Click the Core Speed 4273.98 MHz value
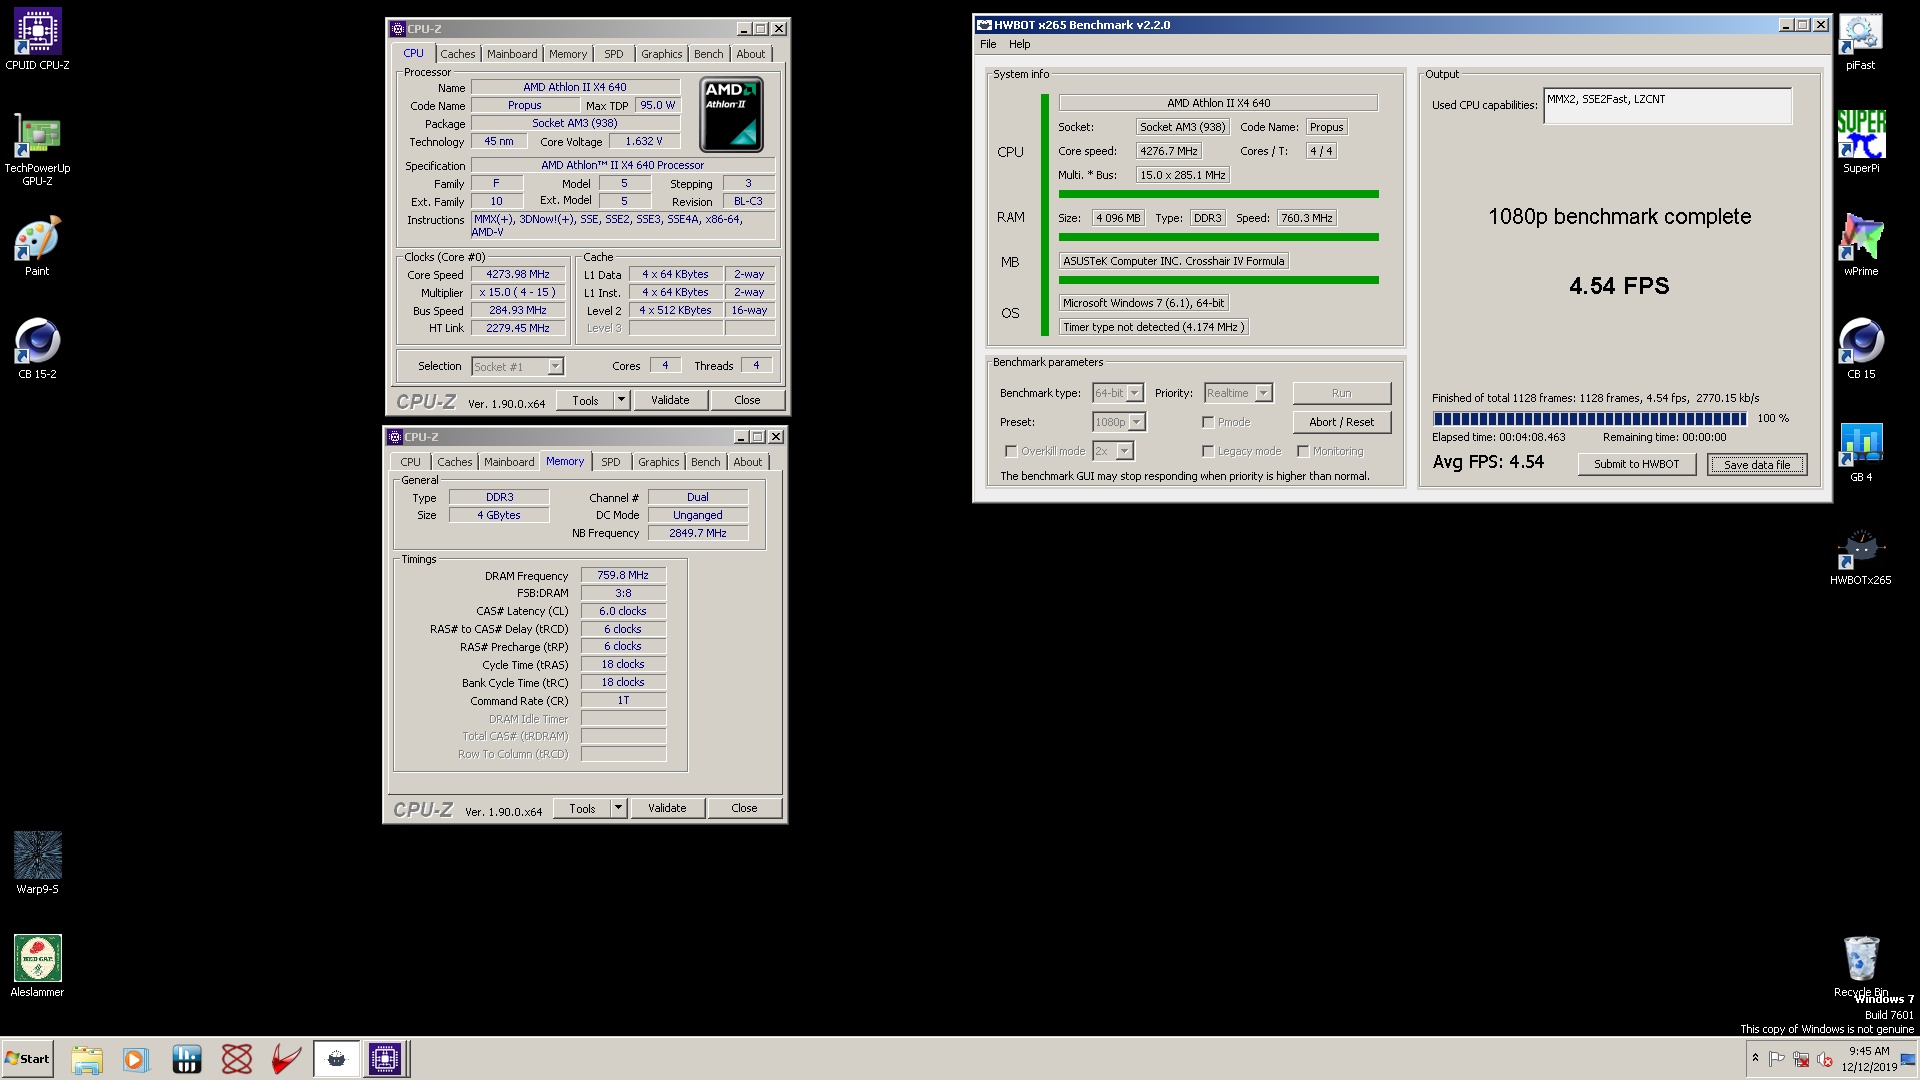The height and width of the screenshot is (1080, 1920). tap(518, 274)
